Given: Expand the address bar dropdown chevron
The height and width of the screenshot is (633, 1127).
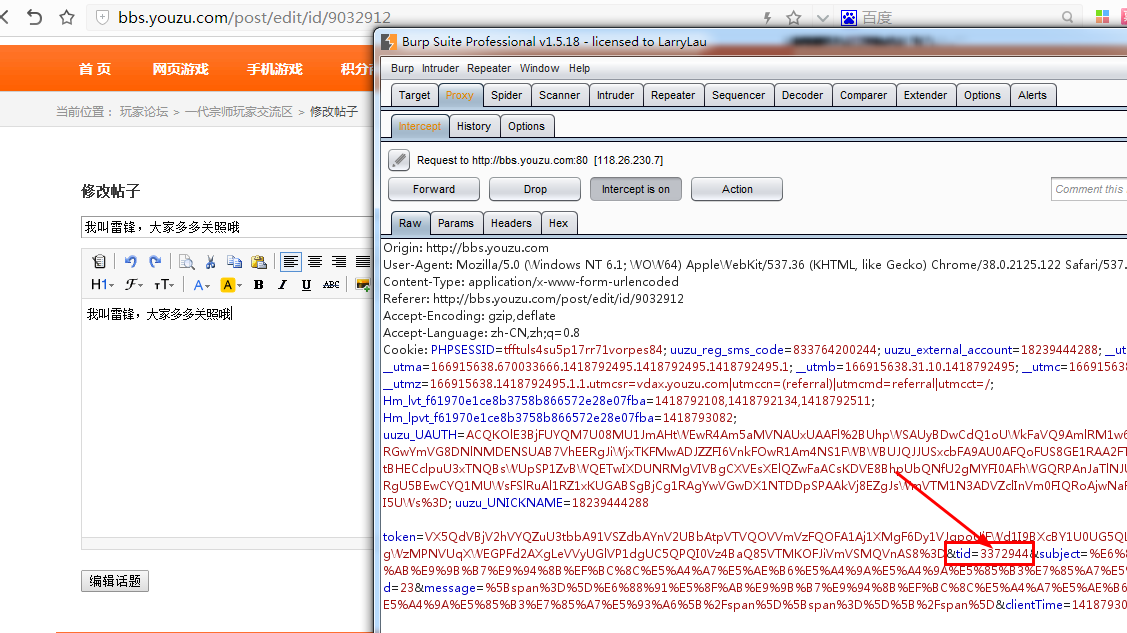Looking at the screenshot, I should (822, 18).
